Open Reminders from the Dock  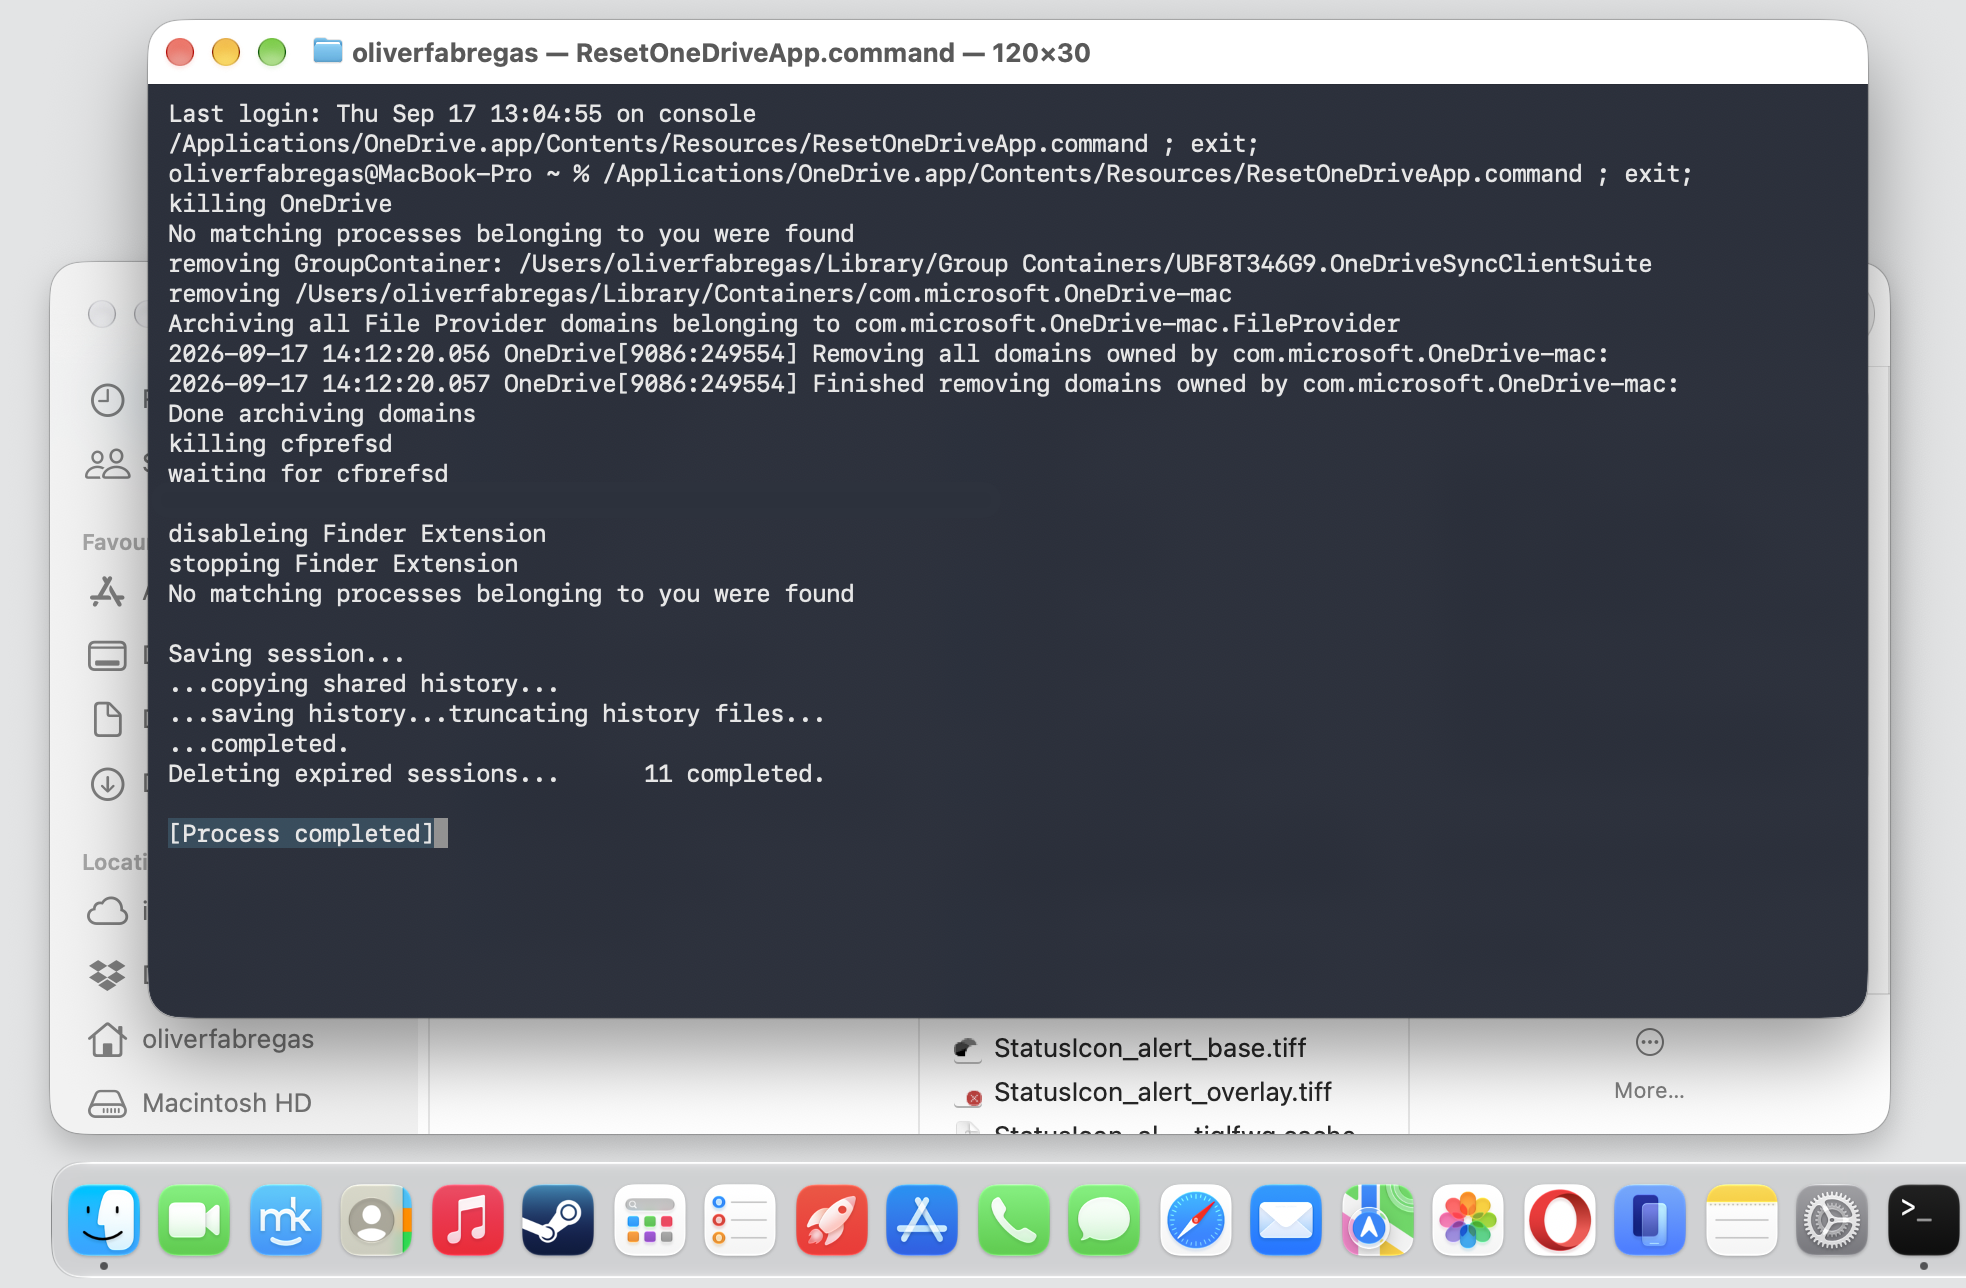click(x=740, y=1220)
